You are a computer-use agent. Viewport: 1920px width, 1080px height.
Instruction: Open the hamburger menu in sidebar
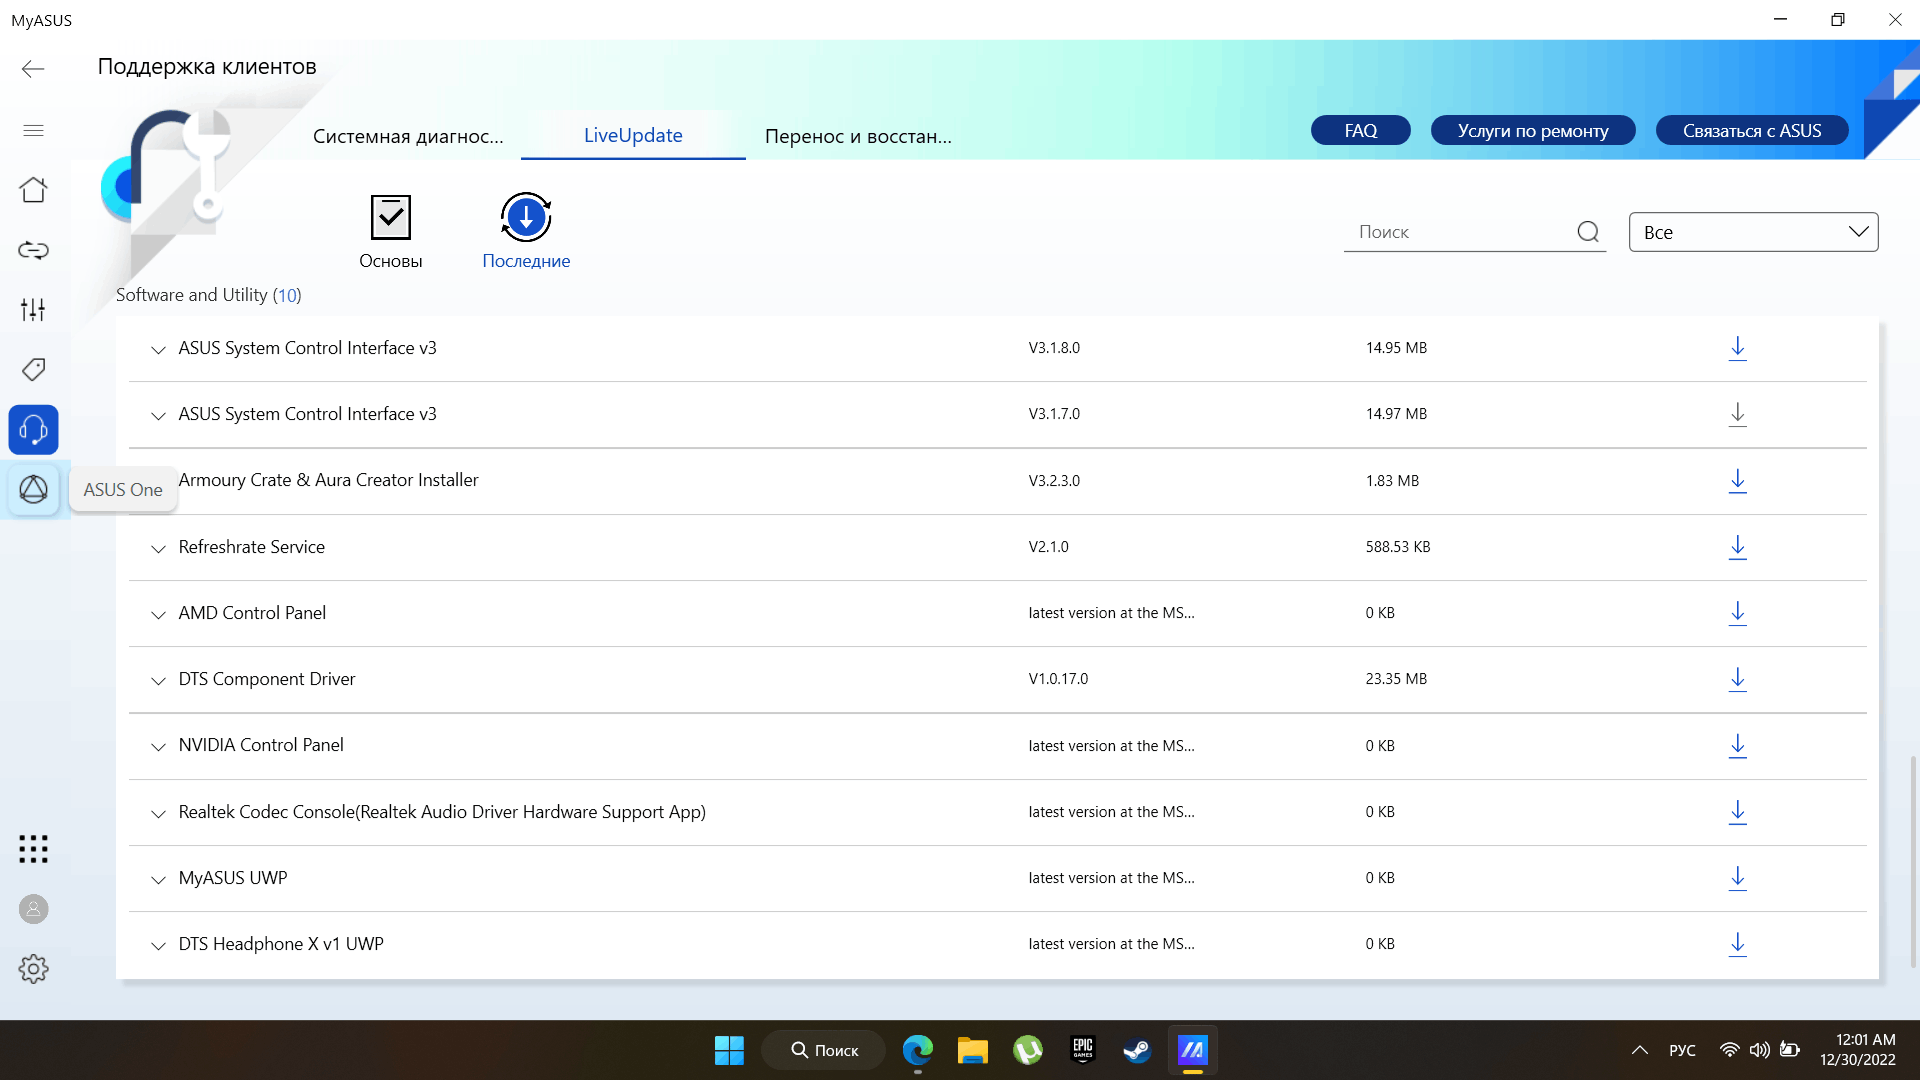(33, 130)
